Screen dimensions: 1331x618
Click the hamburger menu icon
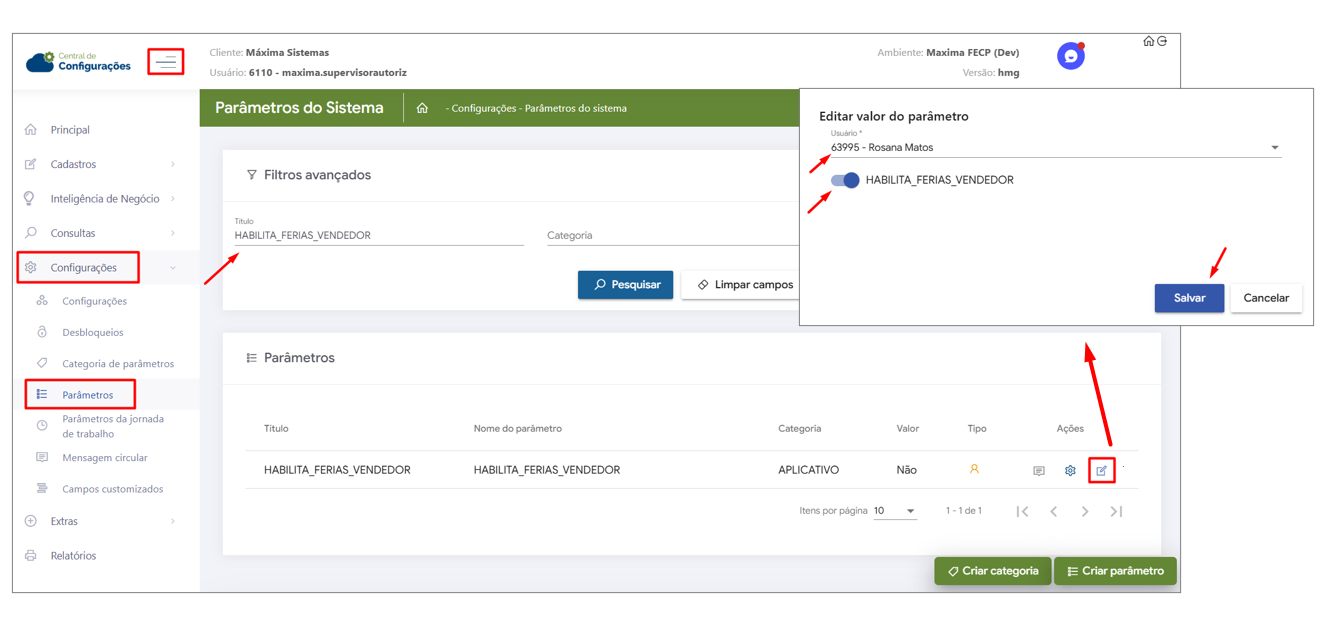(x=166, y=62)
